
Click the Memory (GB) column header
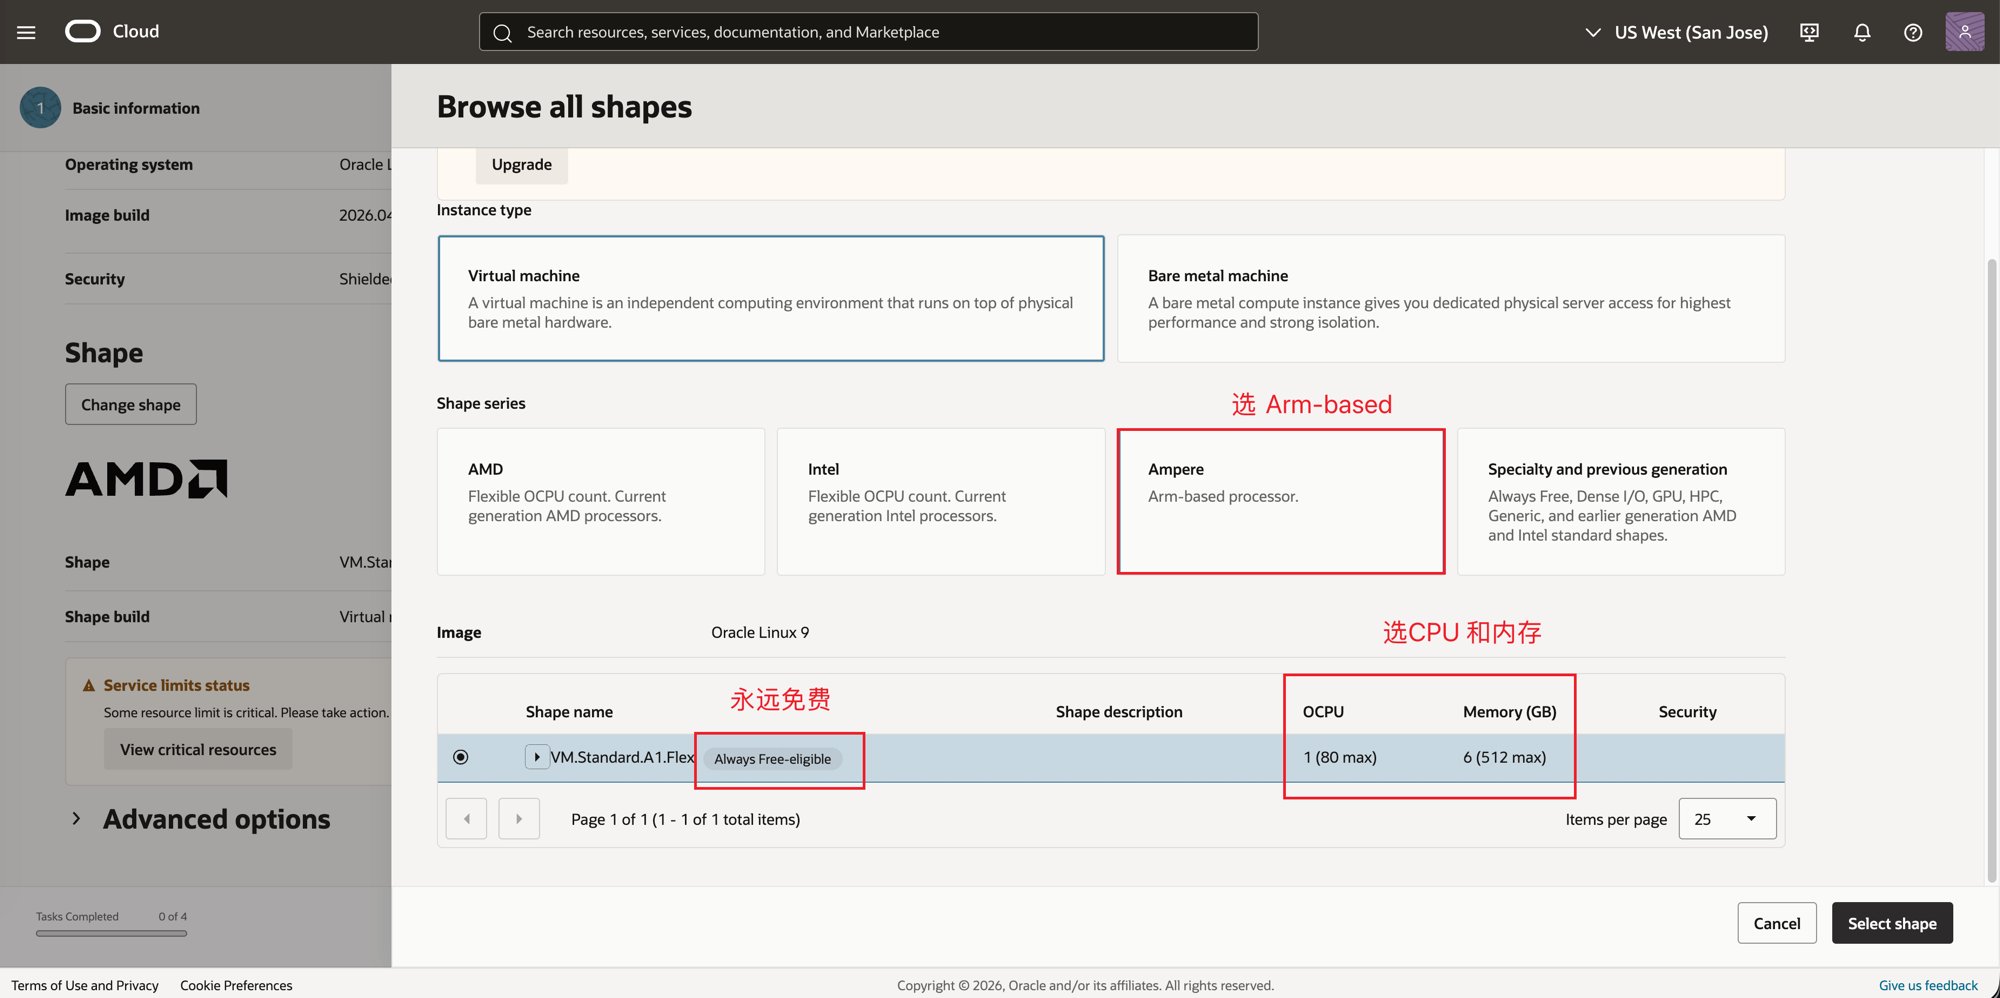[x=1510, y=712]
